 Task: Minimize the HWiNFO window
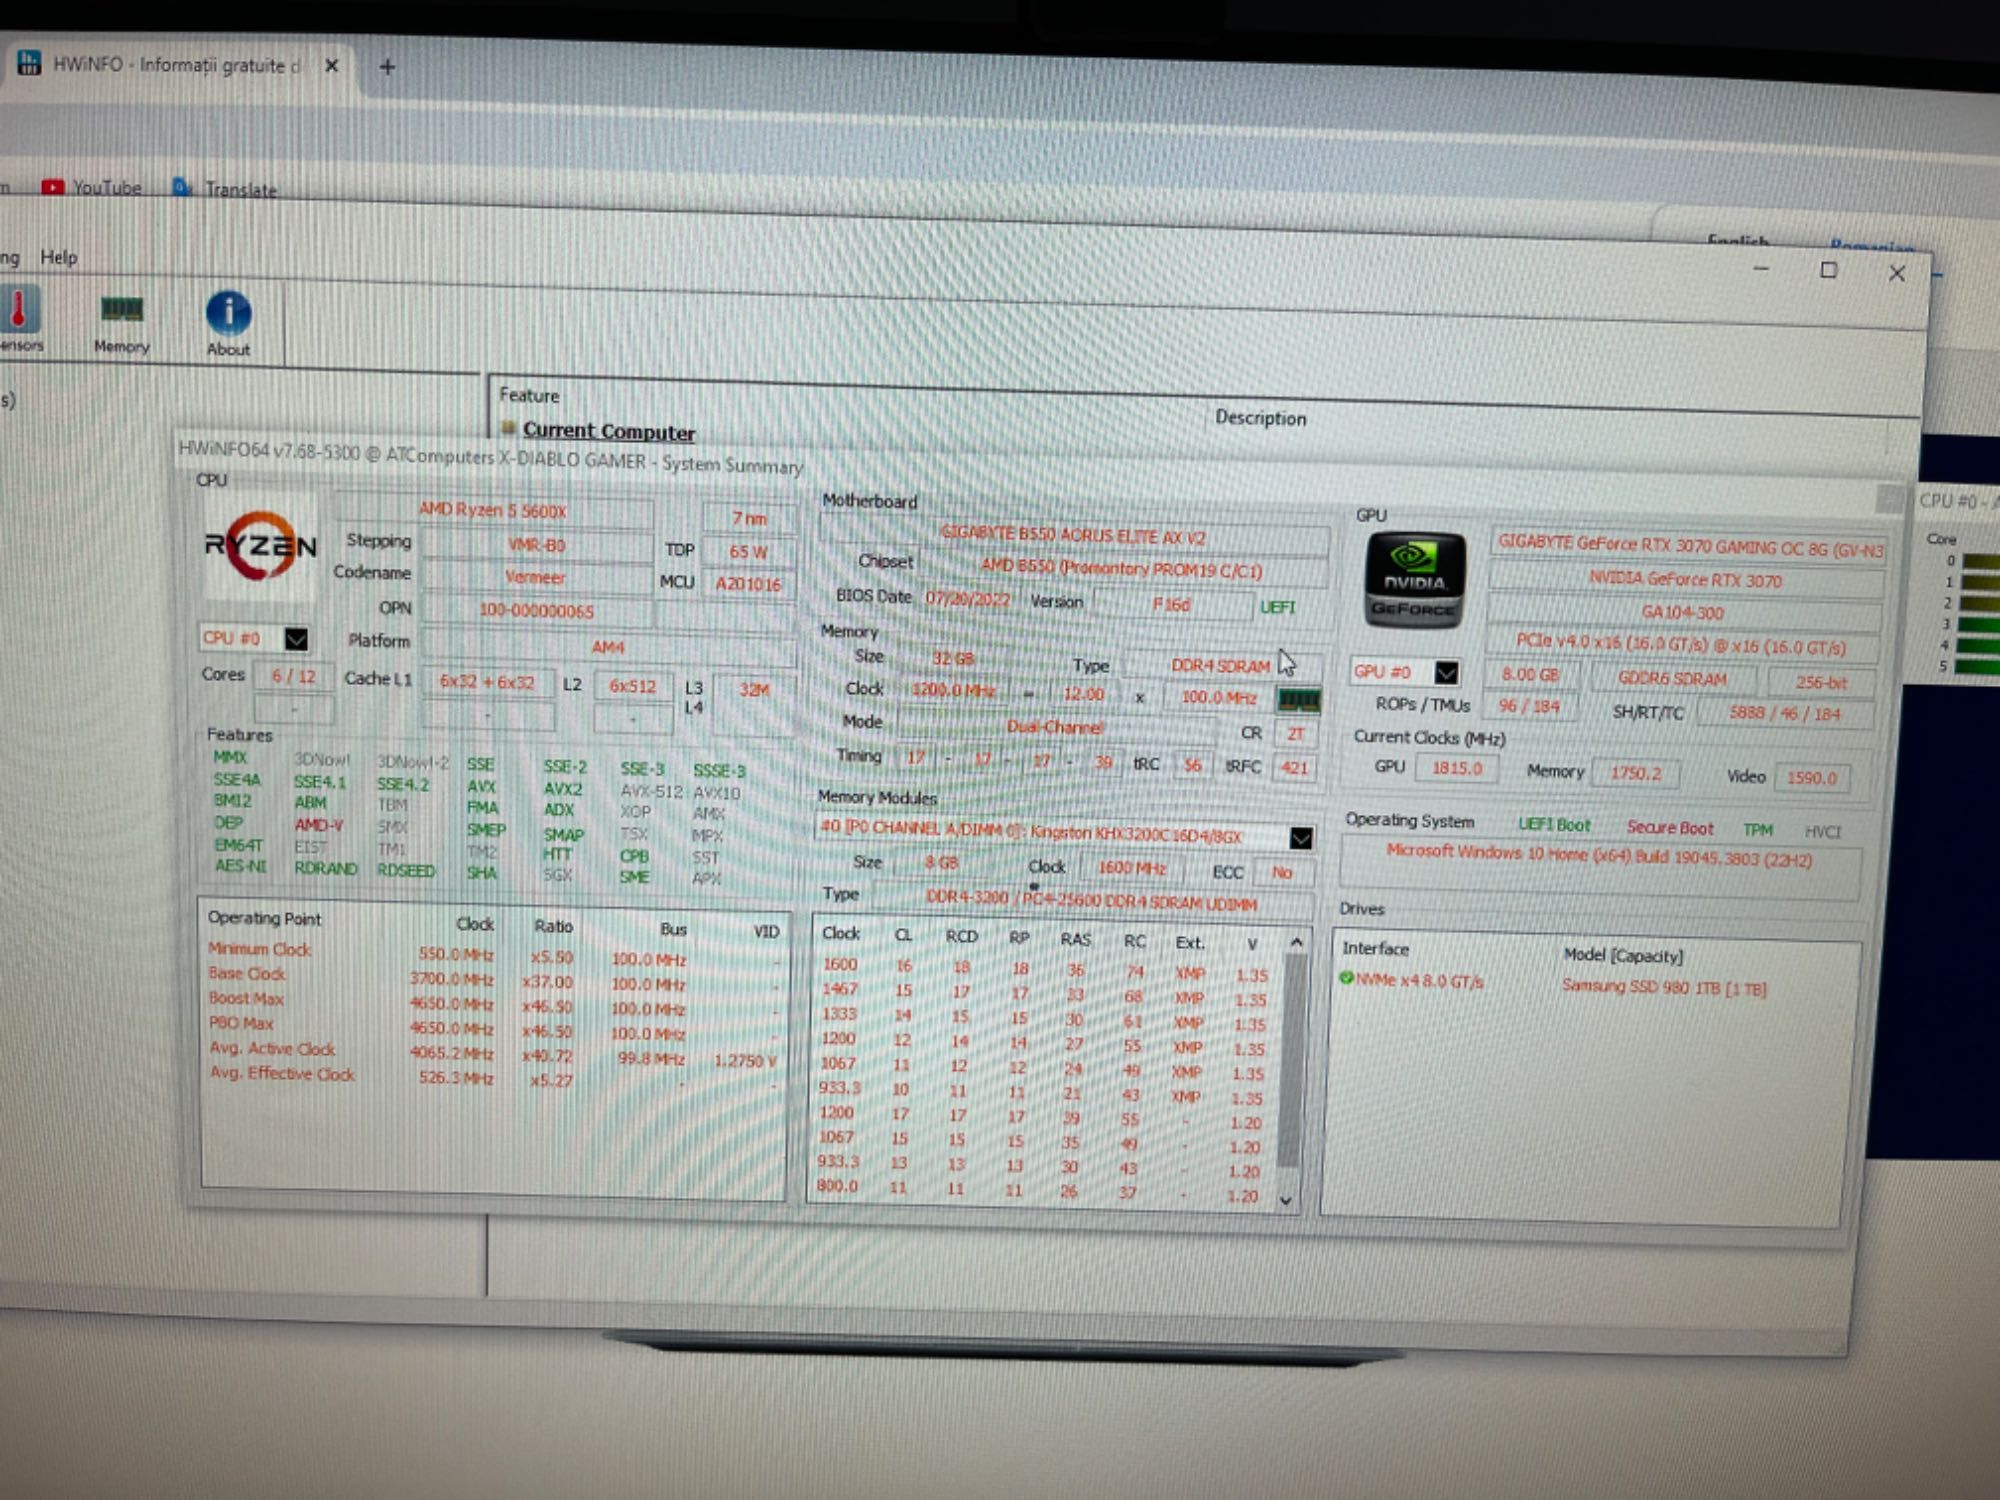1761,268
